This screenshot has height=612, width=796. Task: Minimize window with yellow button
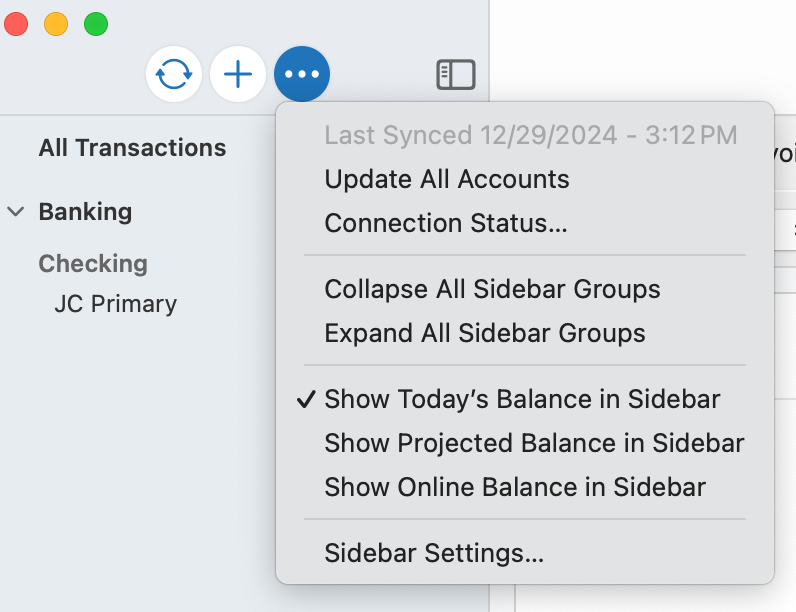click(x=56, y=24)
